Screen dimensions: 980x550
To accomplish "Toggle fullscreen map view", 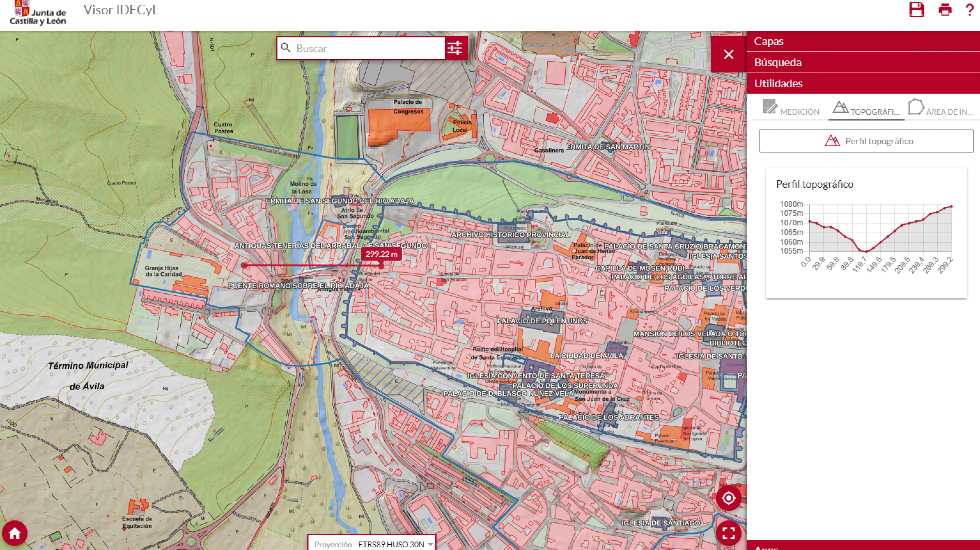I will click(x=728, y=533).
